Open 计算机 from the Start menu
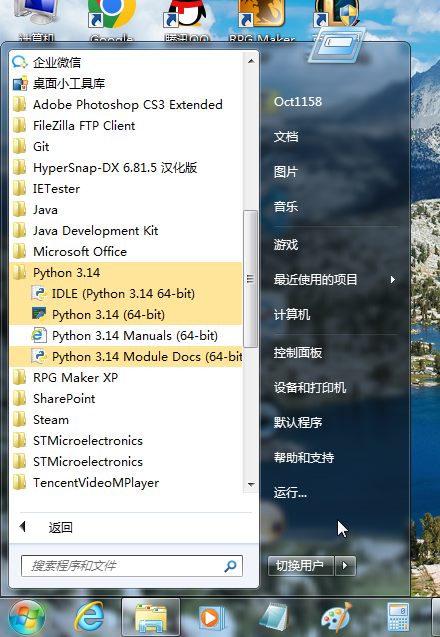The image size is (440, 637). [x=292, y=314]
